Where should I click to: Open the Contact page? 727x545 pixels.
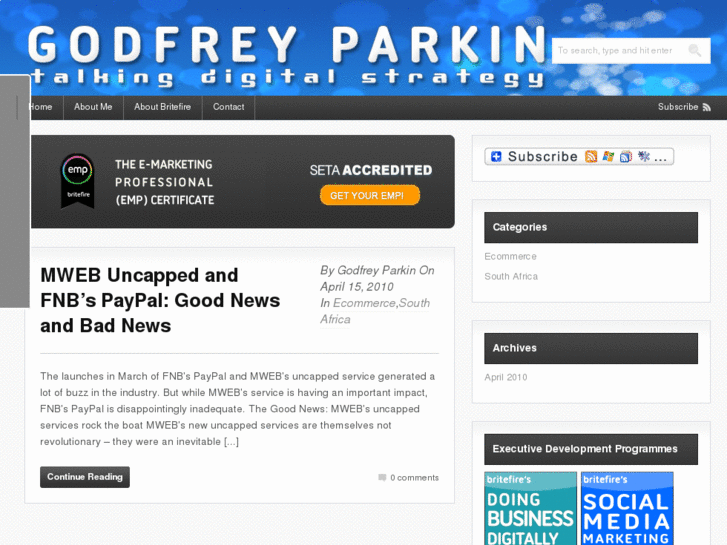[x=229, y=107]
